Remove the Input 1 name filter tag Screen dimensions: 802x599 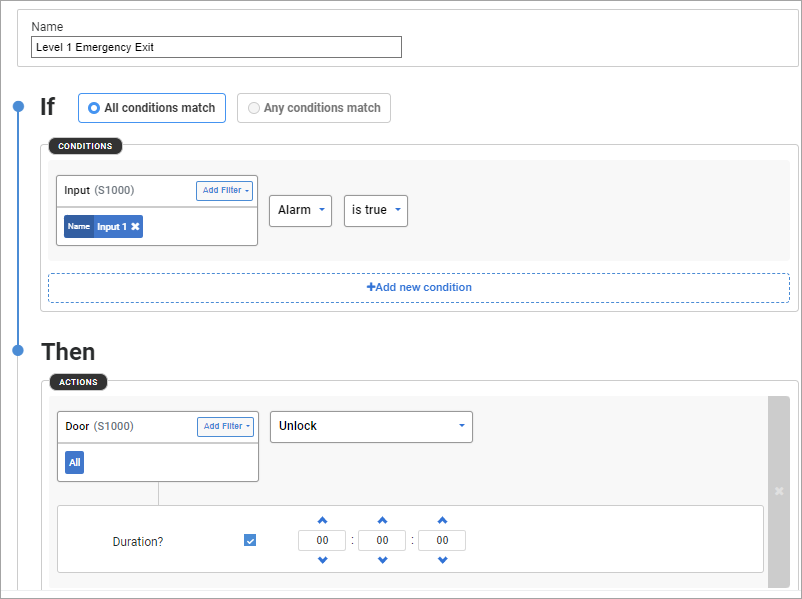136,227
